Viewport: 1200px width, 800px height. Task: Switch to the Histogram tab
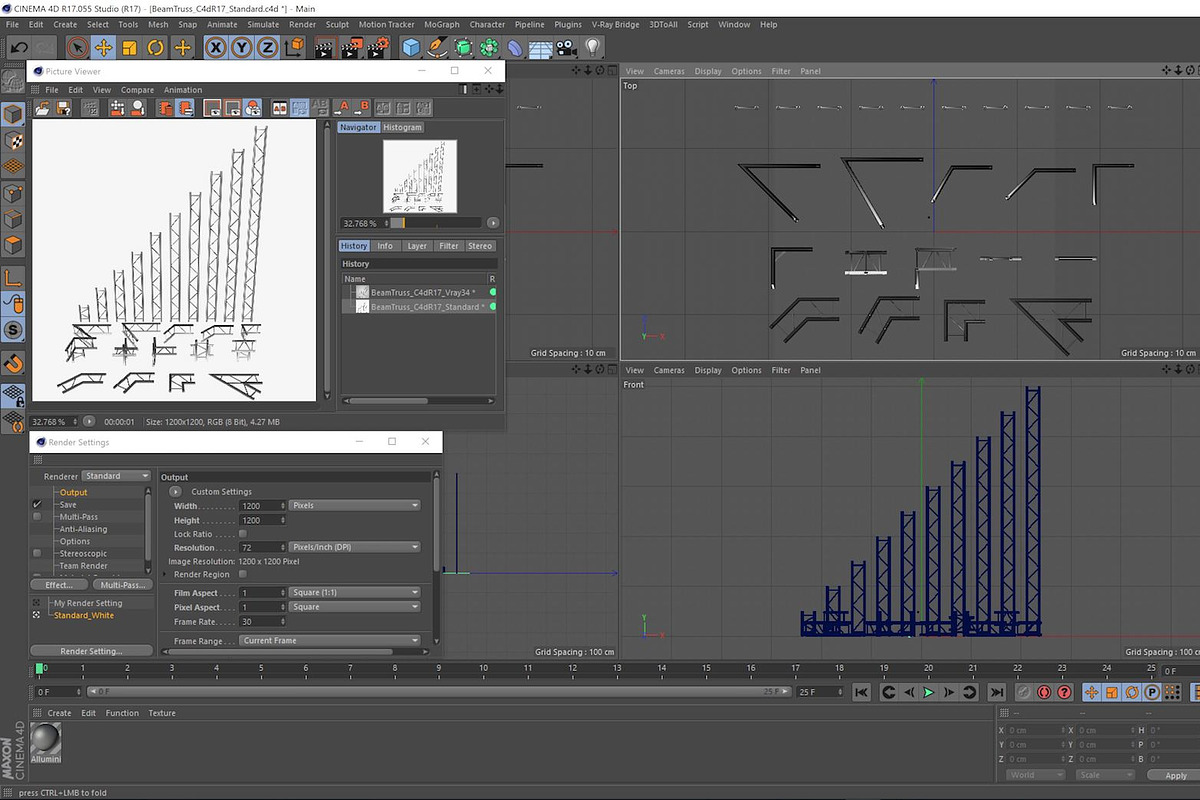[403, 127]
